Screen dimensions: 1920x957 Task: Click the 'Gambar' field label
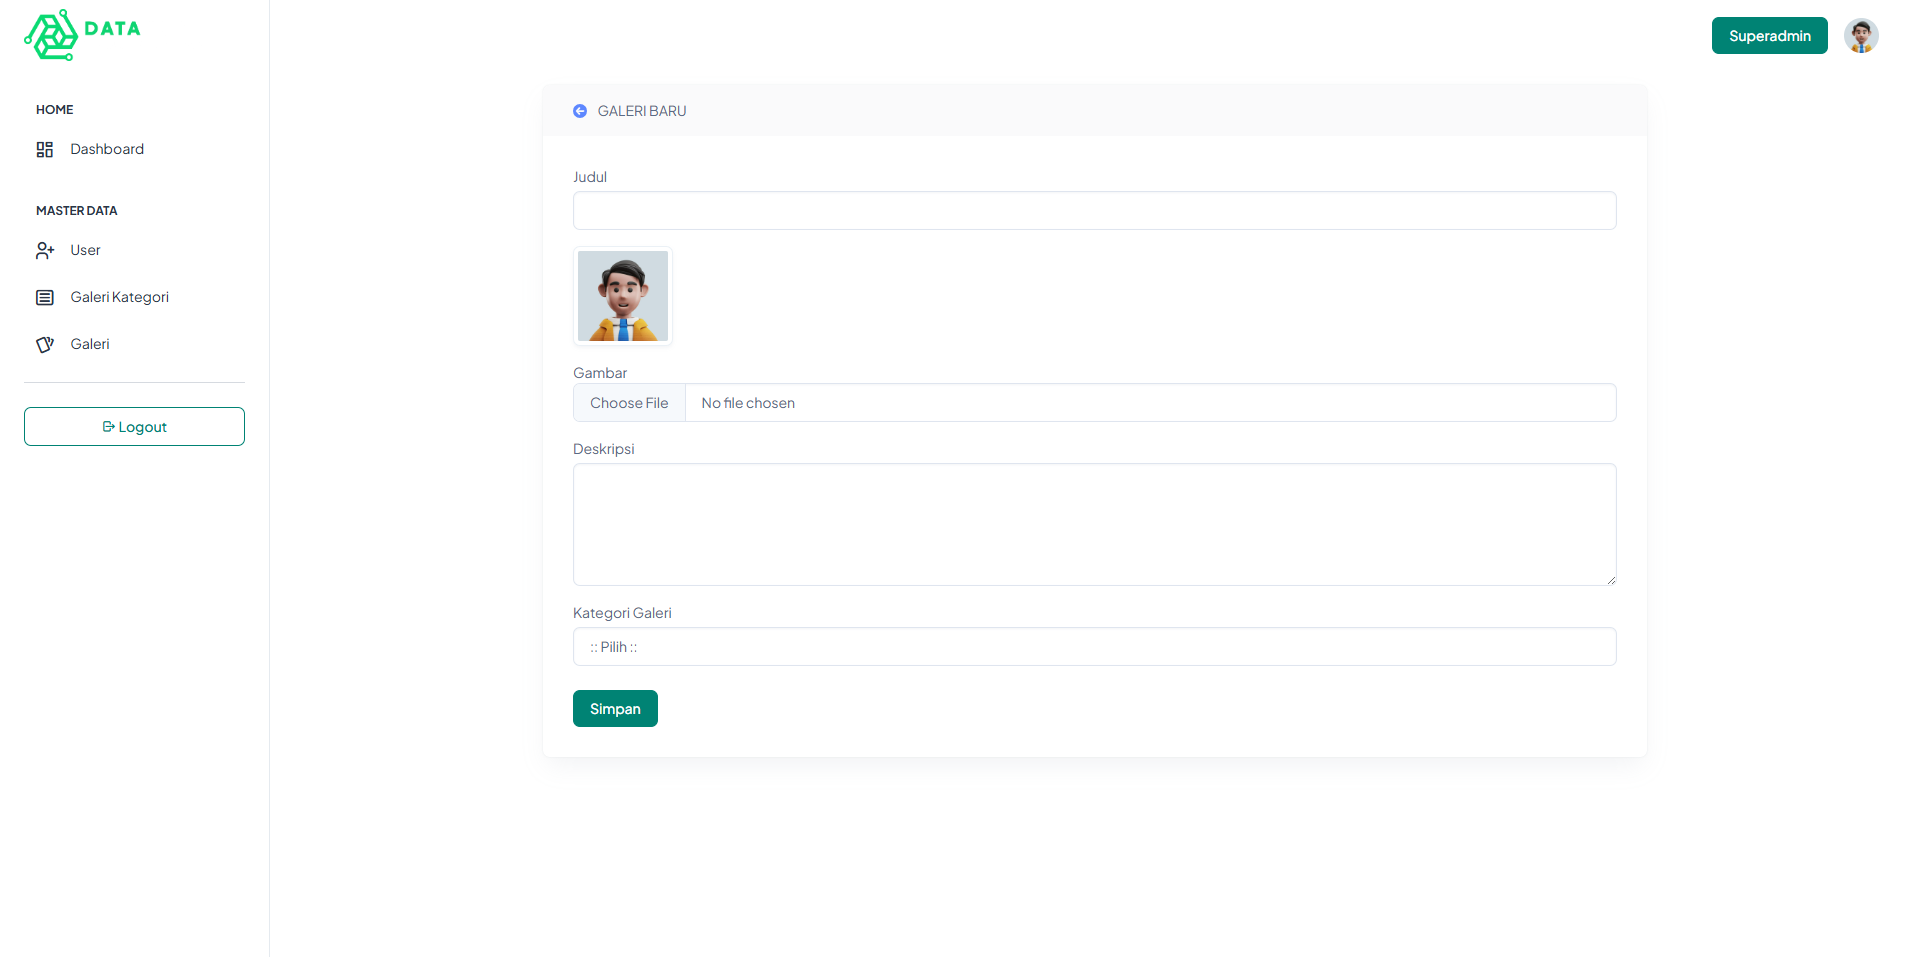click(x=600, y=373)
